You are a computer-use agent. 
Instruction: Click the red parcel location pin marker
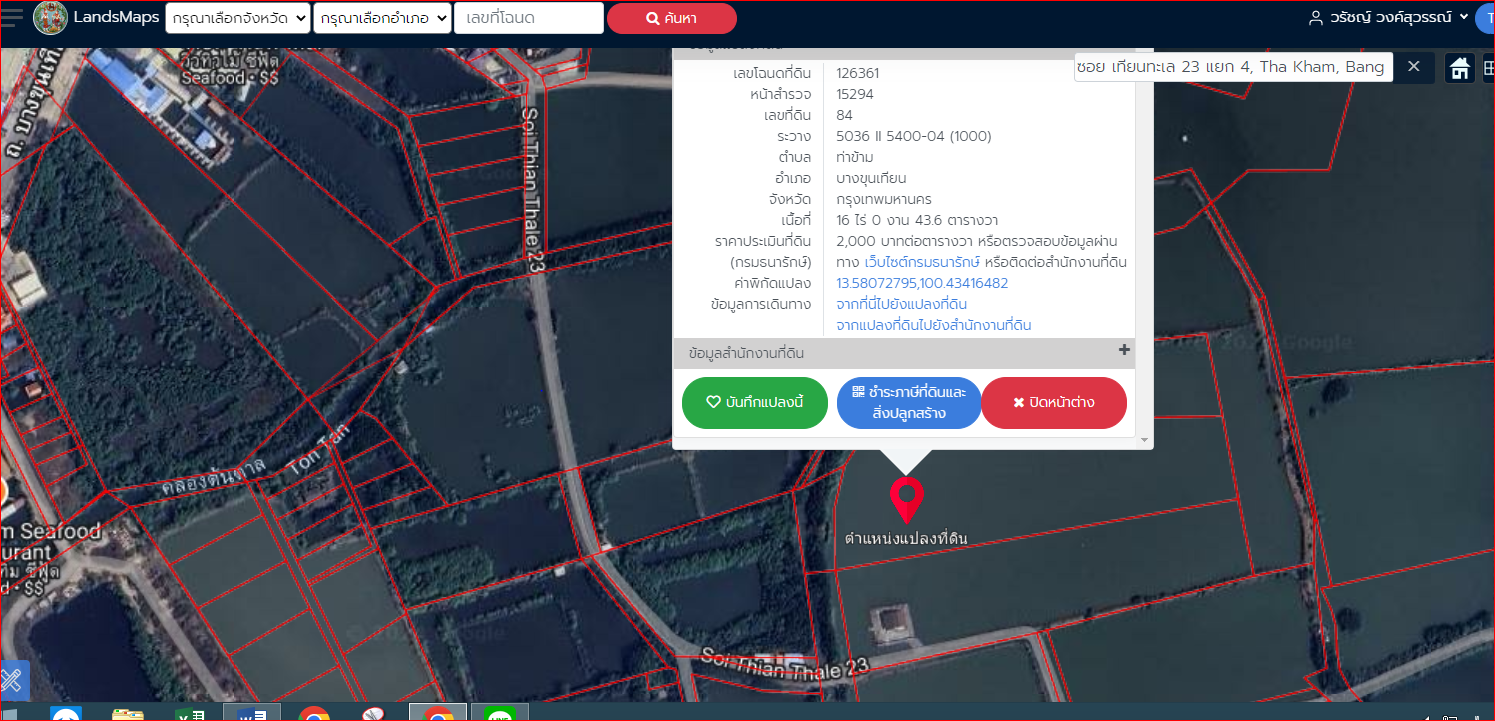[906, 500]
